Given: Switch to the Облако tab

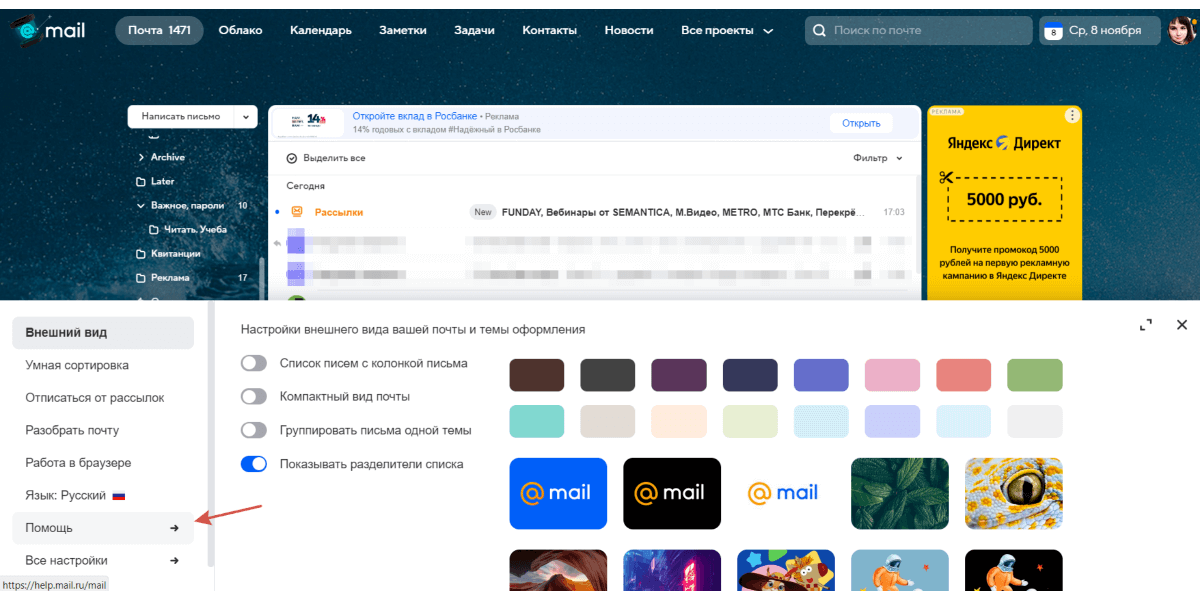Looking at the screenshot, I should click(x=240, y=31).
